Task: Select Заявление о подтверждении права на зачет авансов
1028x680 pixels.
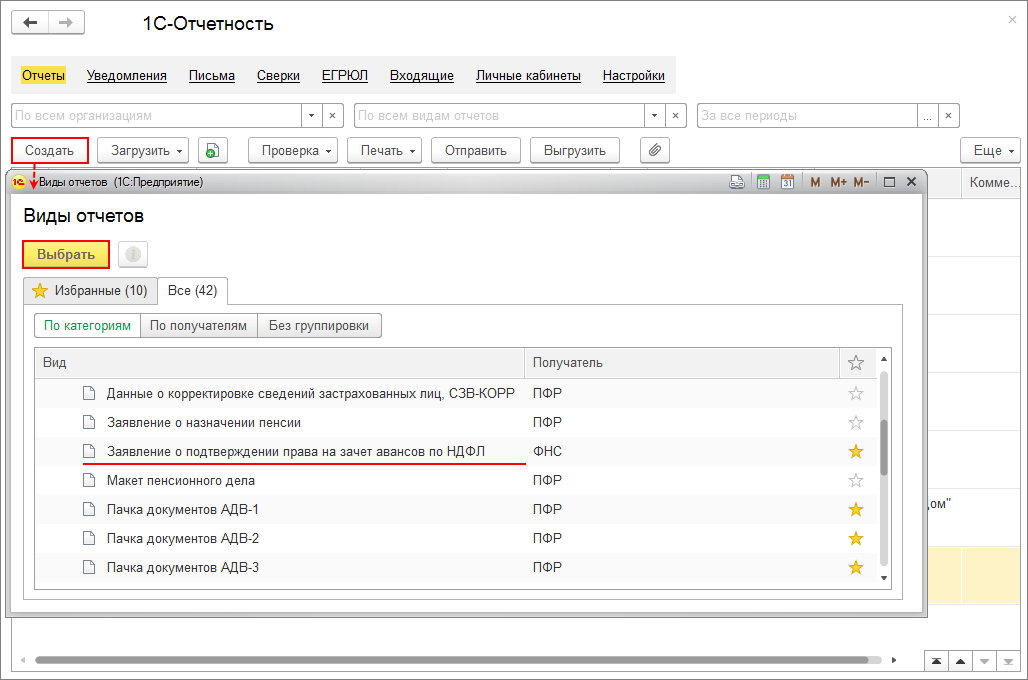Action: [x=295, y=452]
